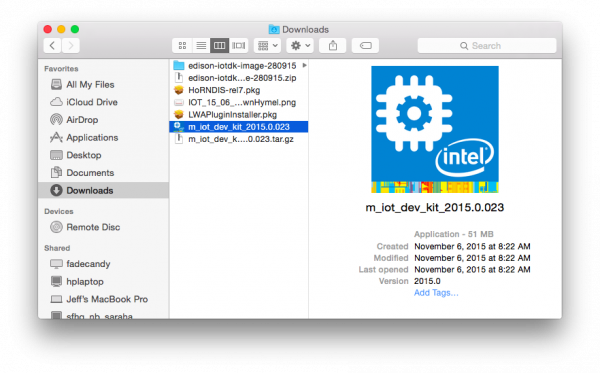The height and width of the screenshot is (373, 600).
Task: Select IOT_15_06_...wnHymel.png file
Action: [x=238, y=103]
